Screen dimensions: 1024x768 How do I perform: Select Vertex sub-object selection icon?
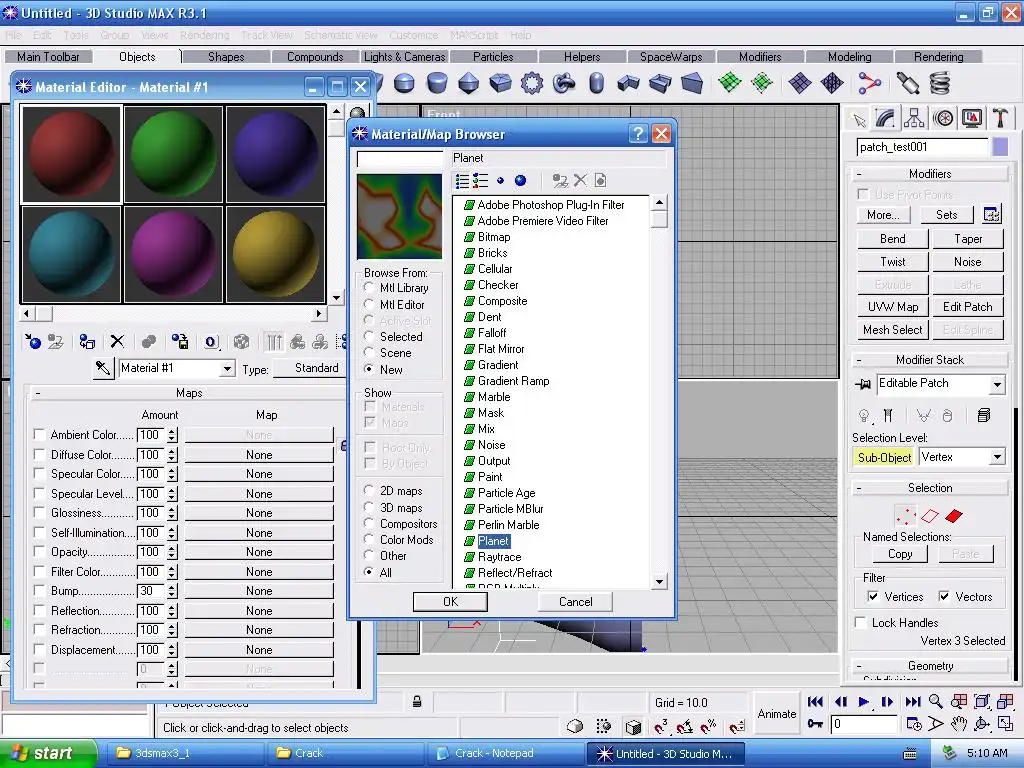(x=906, y=516)
